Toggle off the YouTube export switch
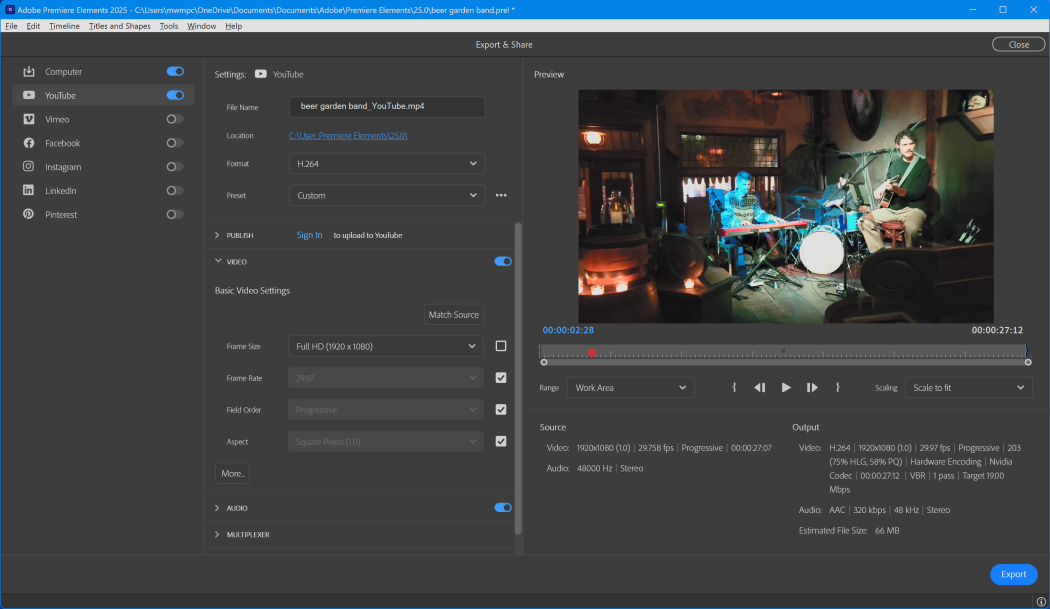 175,95
